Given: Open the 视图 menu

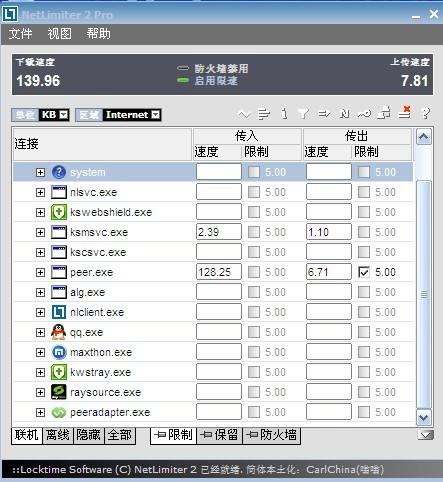Looking at the screenshot, I should coord(59,33).
